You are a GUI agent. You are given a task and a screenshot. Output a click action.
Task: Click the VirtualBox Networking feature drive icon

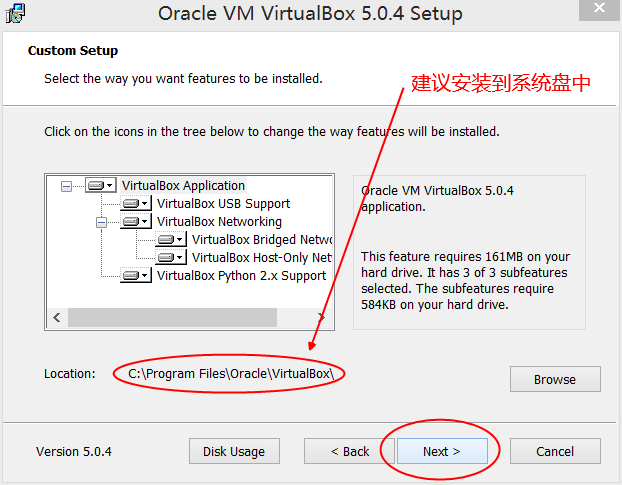click(136, 222)
